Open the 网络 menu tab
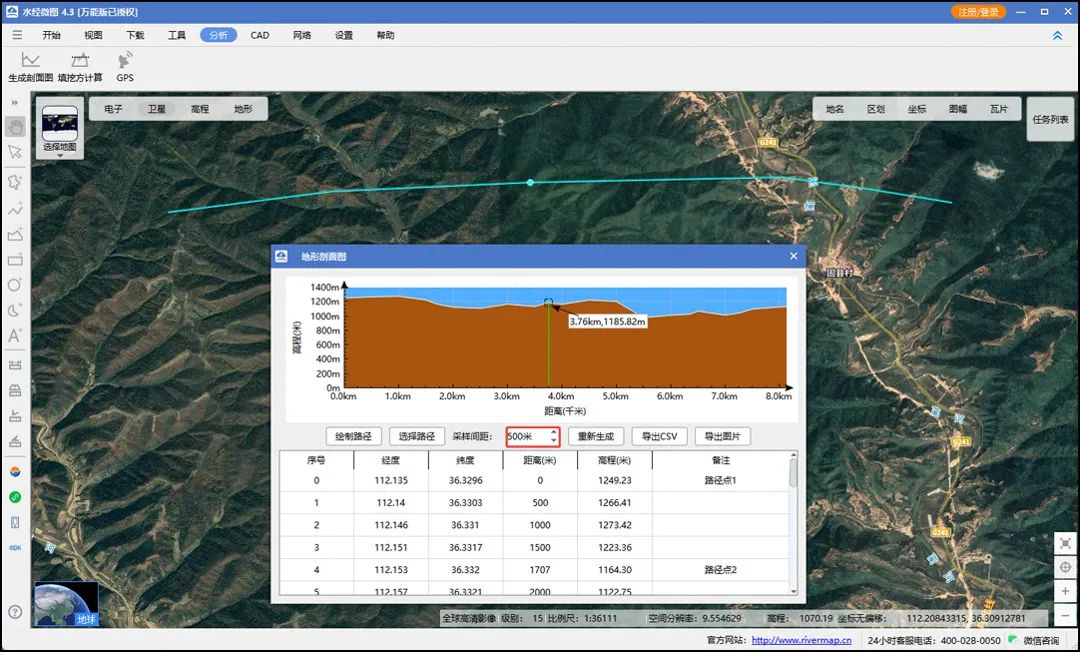 click(x=302, y=35)
